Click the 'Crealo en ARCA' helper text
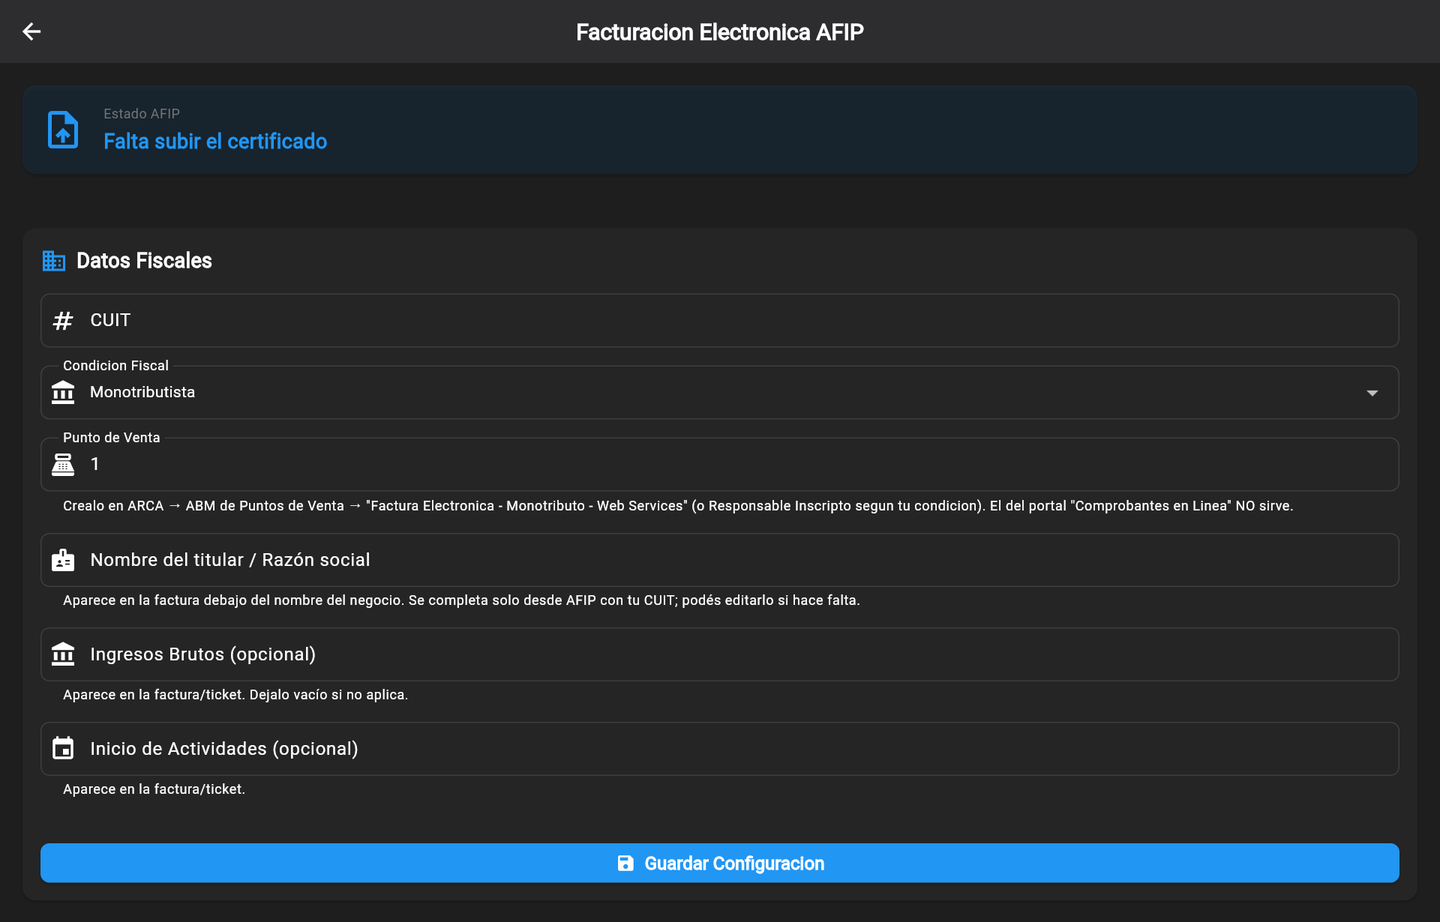Viewport: 1440px width, 922px height. click(678, 506)
